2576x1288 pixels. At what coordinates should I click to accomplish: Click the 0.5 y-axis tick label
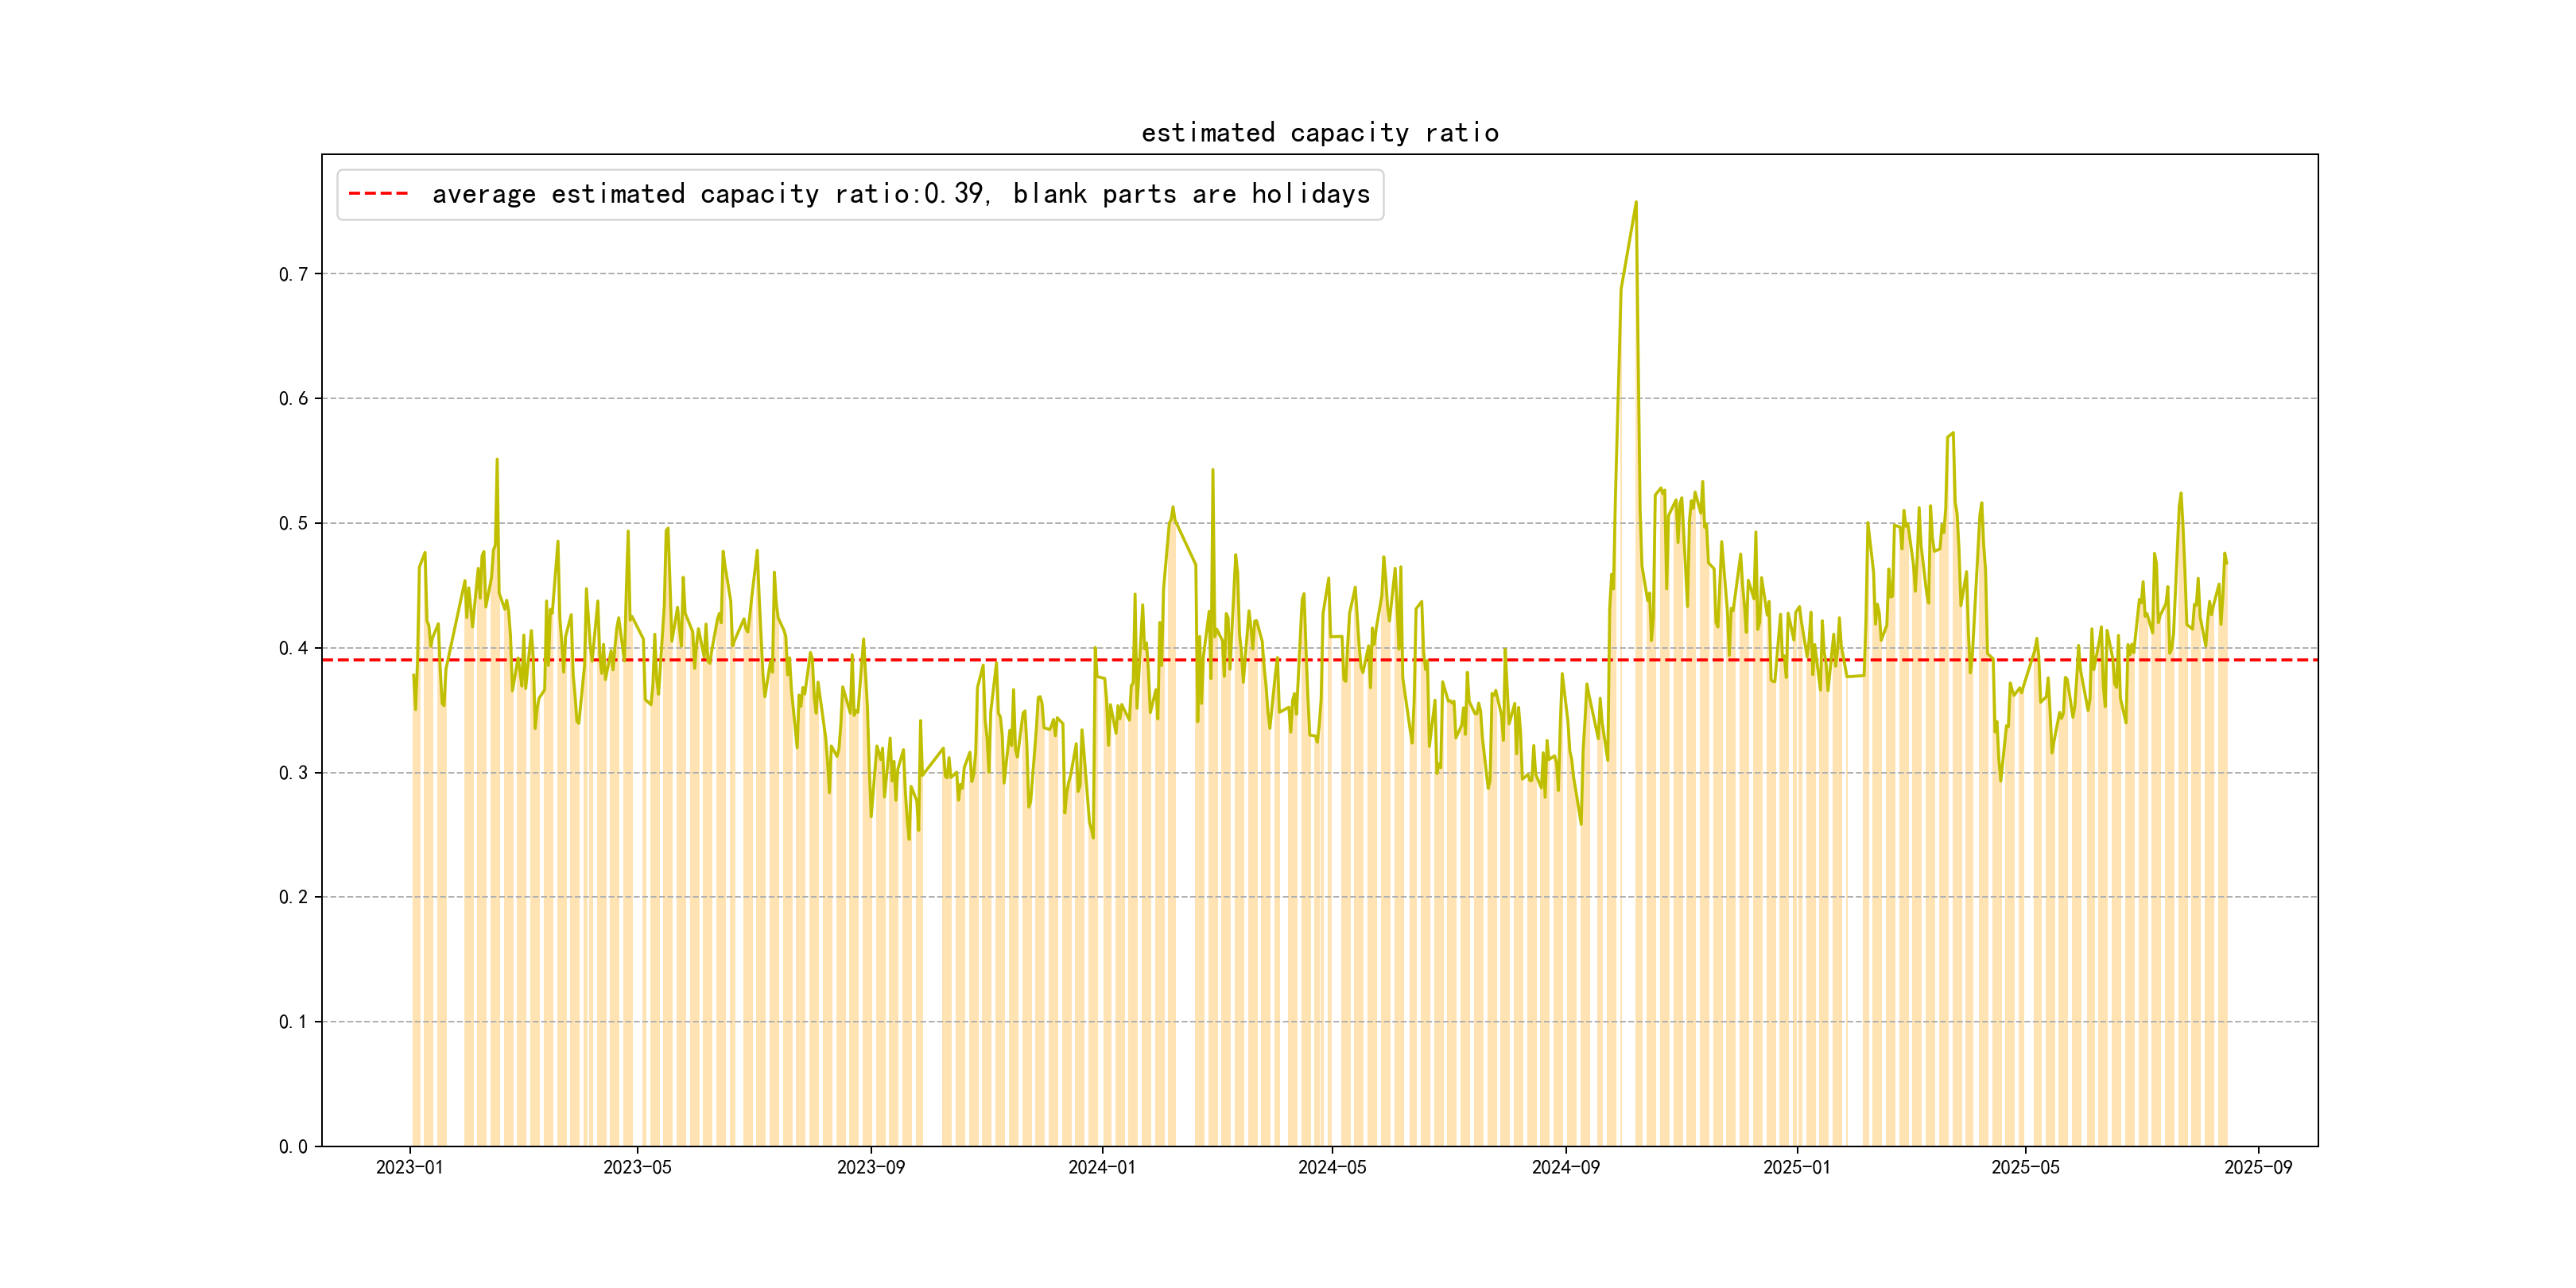pyautogui.click(x=293, y=523)
